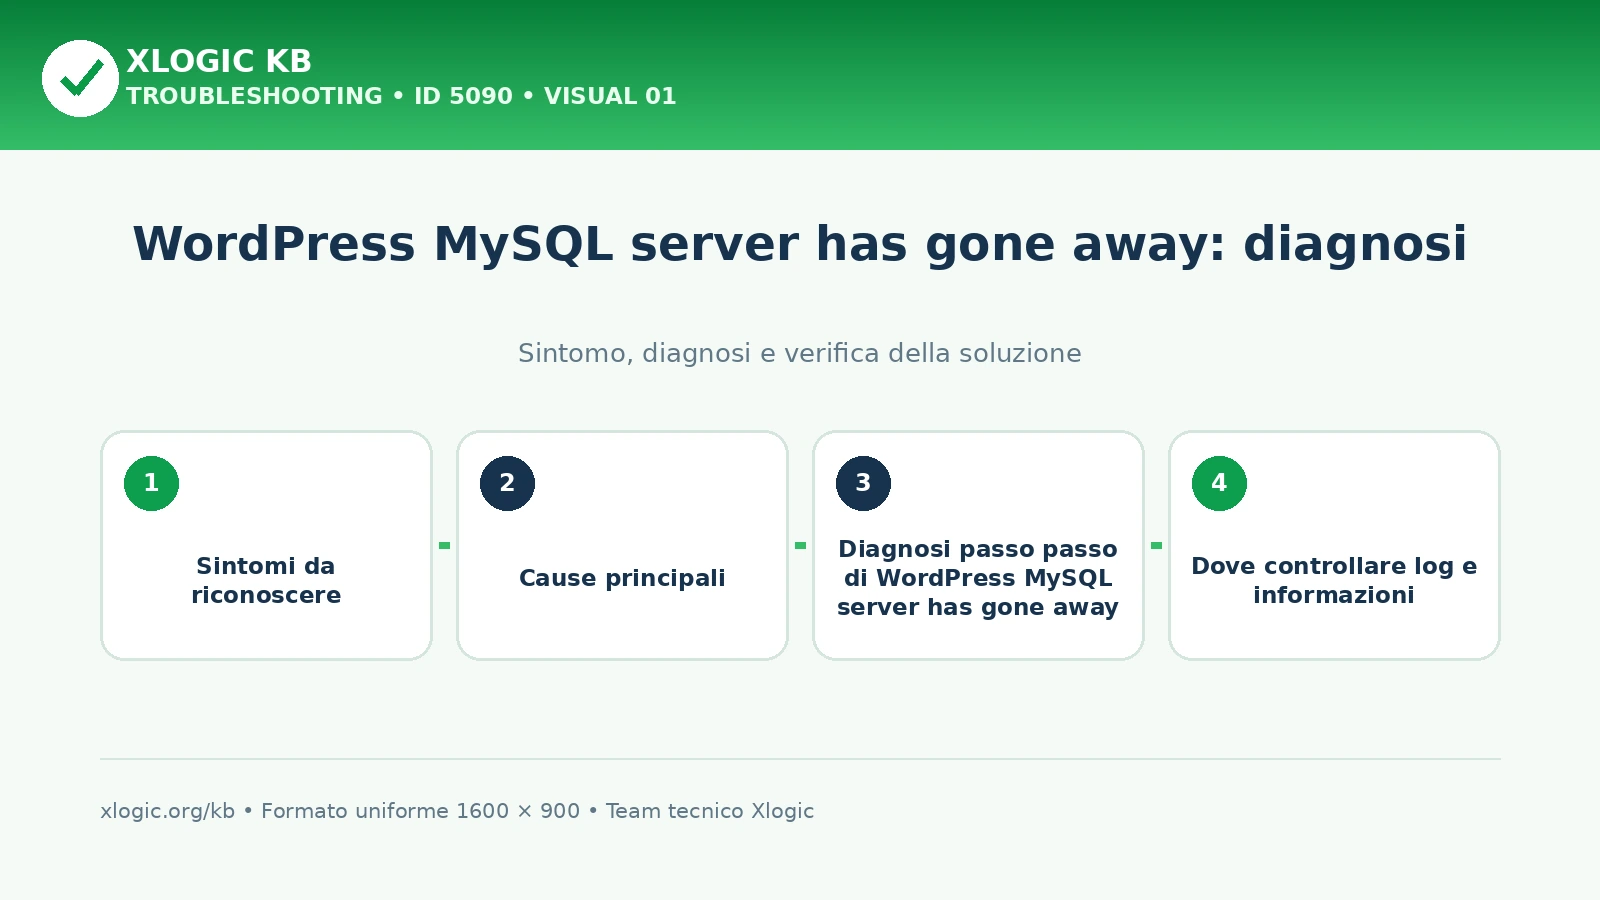Open the Diagnosi passo passo card
1600x900 pixels.
point(978,545)
